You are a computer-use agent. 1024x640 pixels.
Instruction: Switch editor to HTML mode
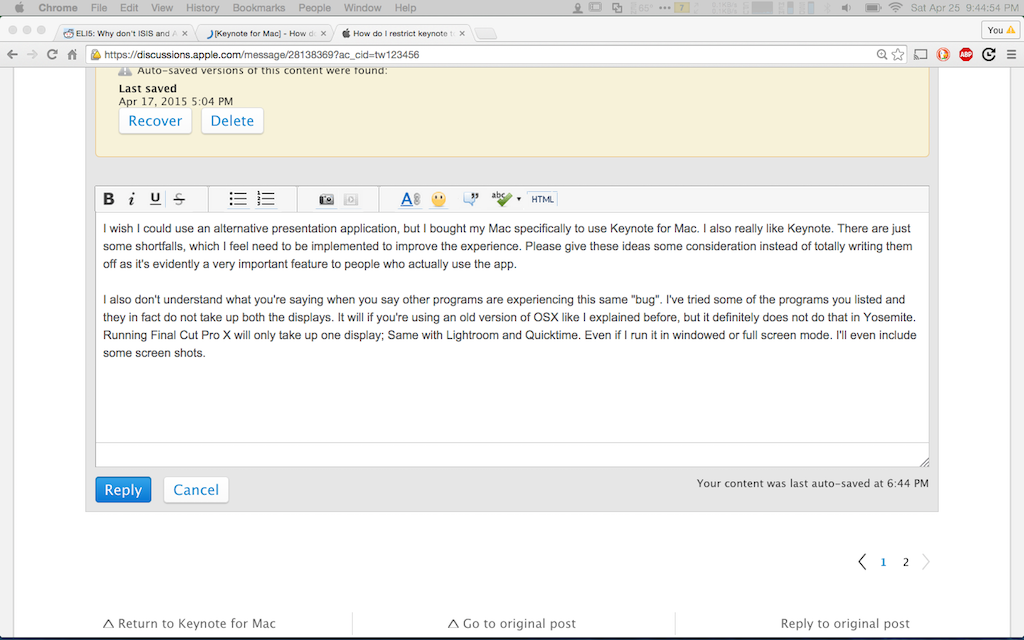(542, 199)
